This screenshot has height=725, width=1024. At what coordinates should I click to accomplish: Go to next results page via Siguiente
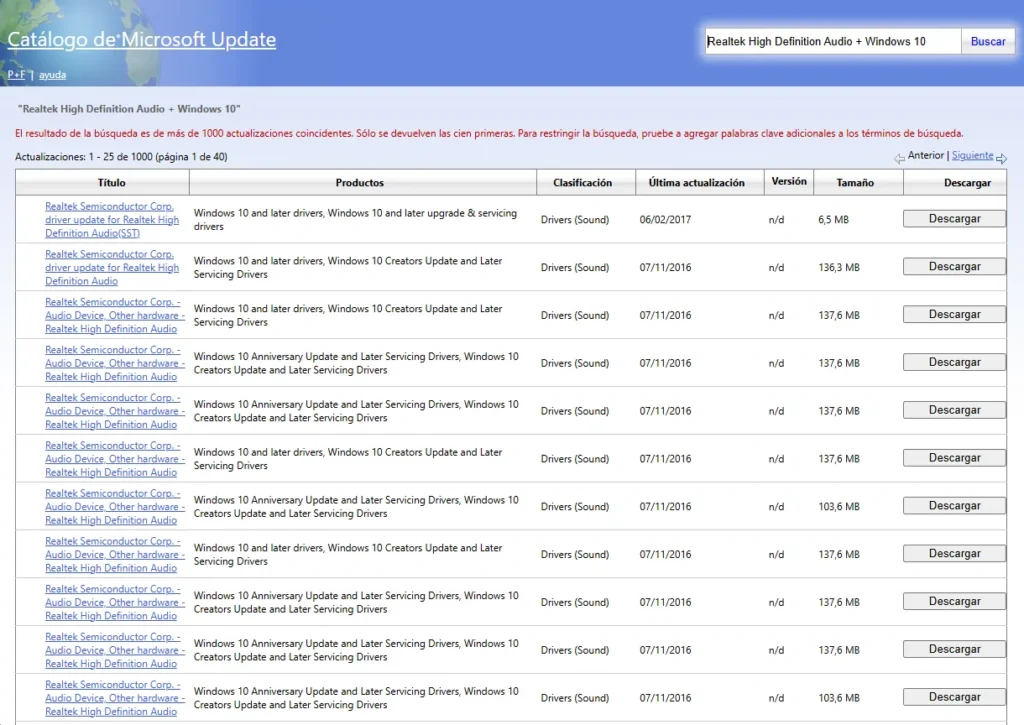972,155
